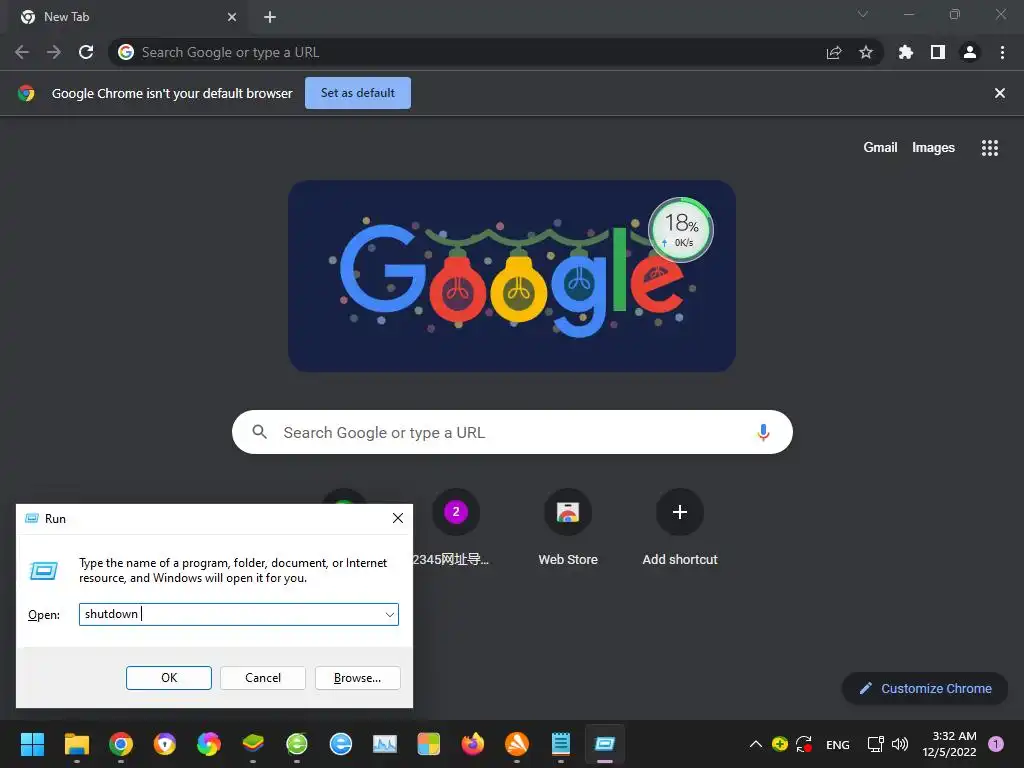The image size is (1024, 768).
Task: Open the Extensions puzzle icon
Action: pos(906,52)
